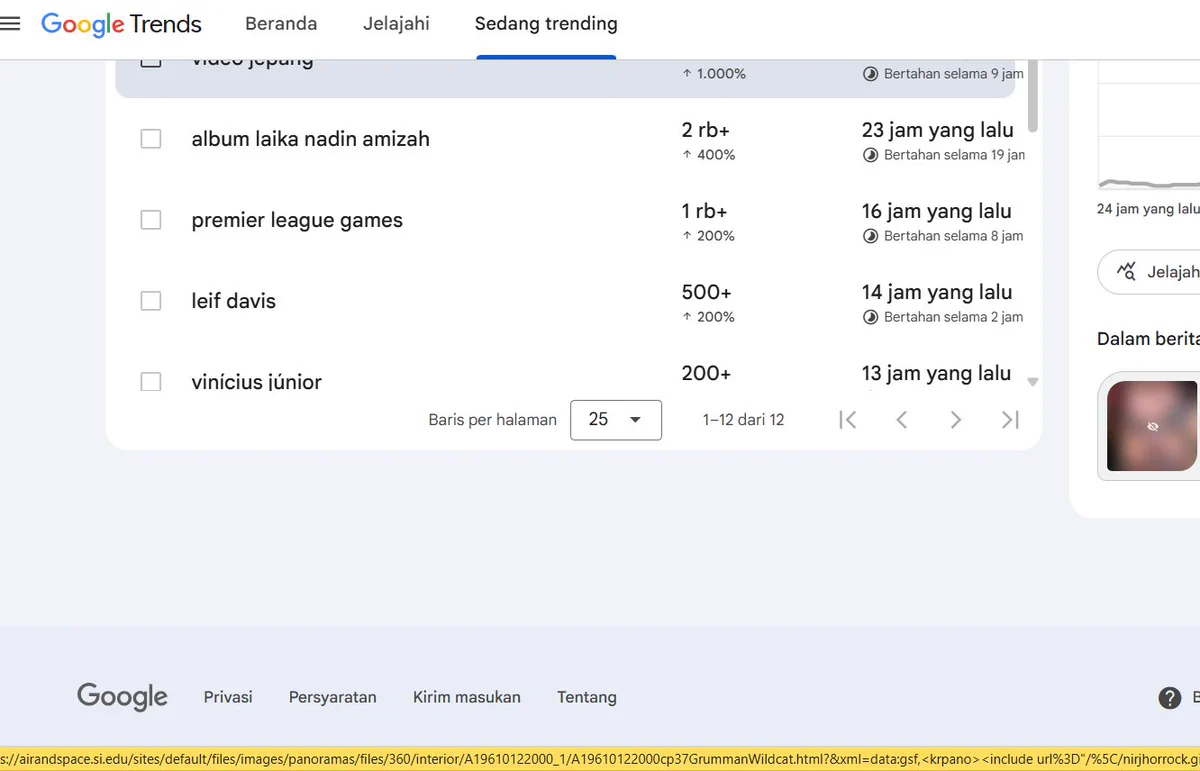1200x771 pixels.
Task: Click the 14 jam yang lalu text
Action: (x=937, y=292)
